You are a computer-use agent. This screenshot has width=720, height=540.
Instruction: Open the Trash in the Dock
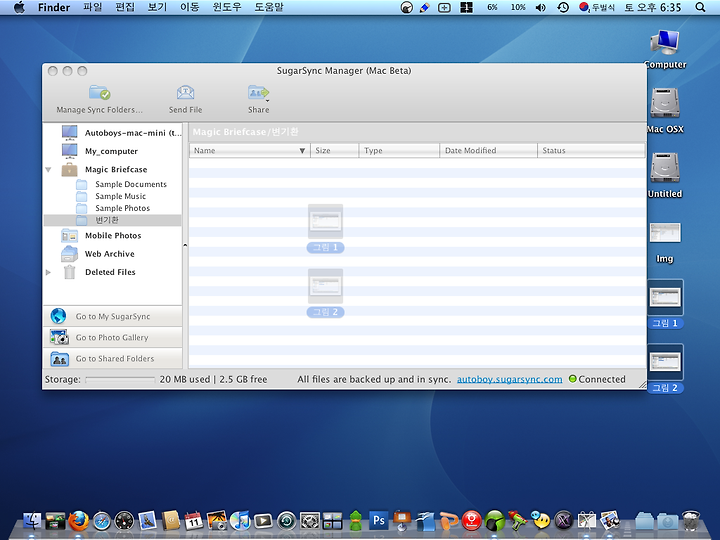[x=691, y=521]
